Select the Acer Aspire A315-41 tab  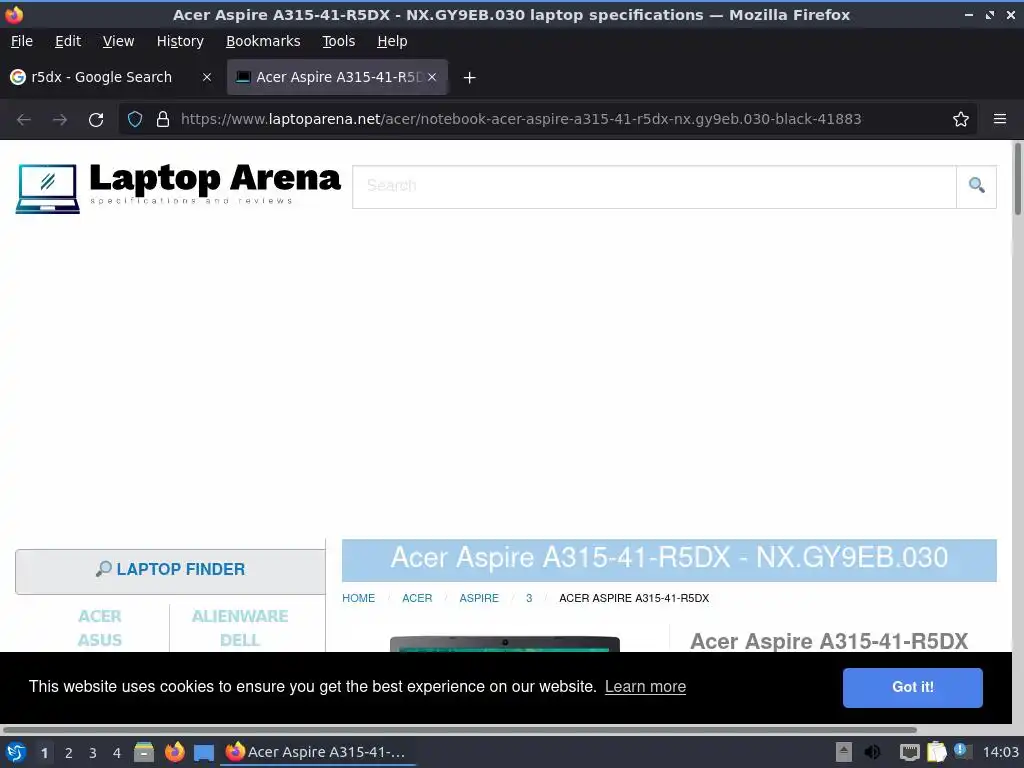337,77
